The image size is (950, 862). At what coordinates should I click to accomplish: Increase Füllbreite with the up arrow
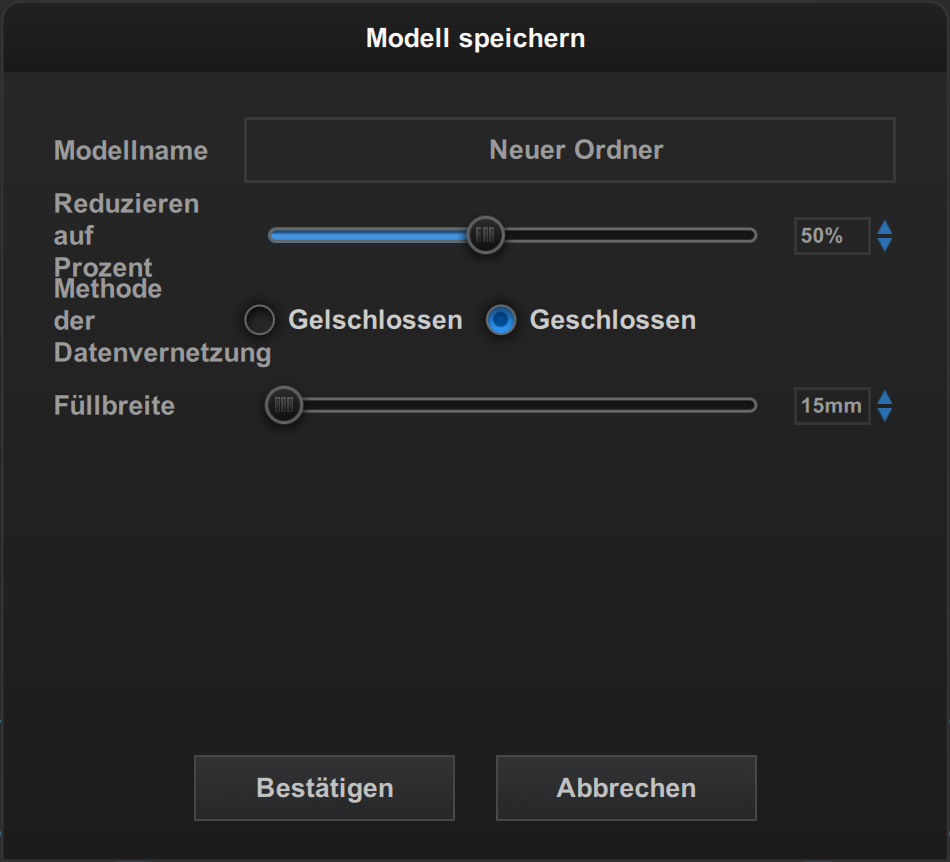click(x=884, y=398)
